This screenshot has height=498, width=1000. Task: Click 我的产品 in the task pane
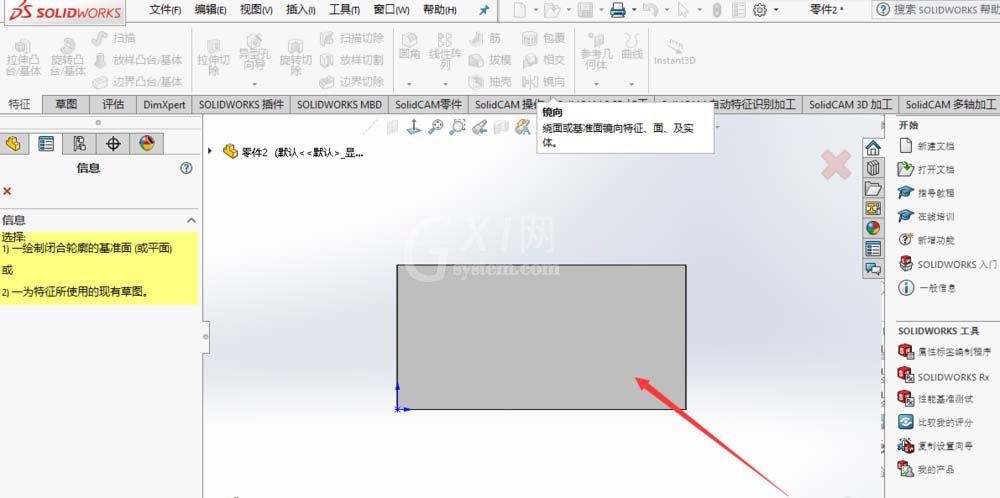pyautogui.click(x=927, y=470)
